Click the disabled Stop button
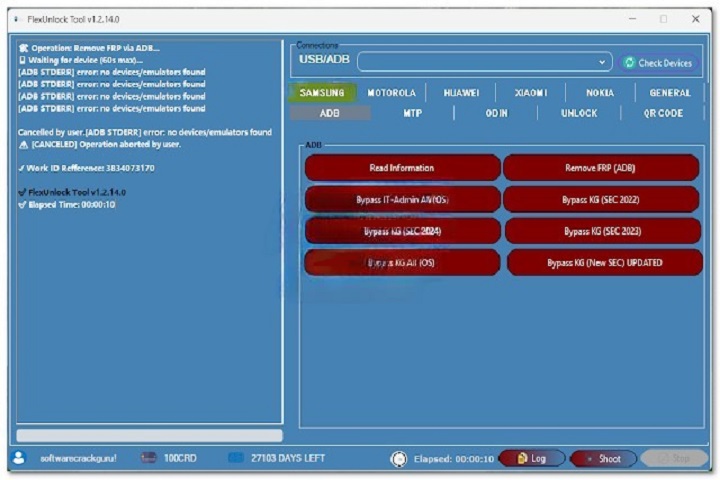The image size is (720, 480). [673, 458]
